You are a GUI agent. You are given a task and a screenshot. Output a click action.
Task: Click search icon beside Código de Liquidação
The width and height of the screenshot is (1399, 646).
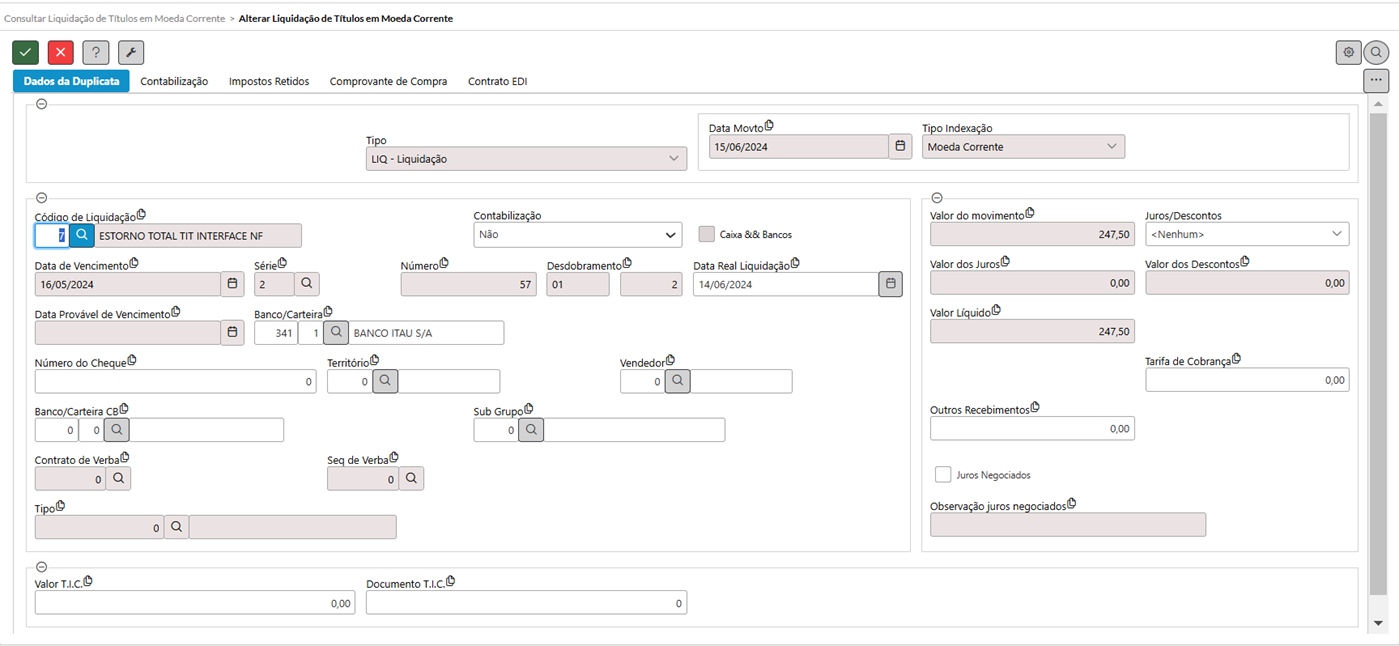pyautogui.click(x=81, y=235)
